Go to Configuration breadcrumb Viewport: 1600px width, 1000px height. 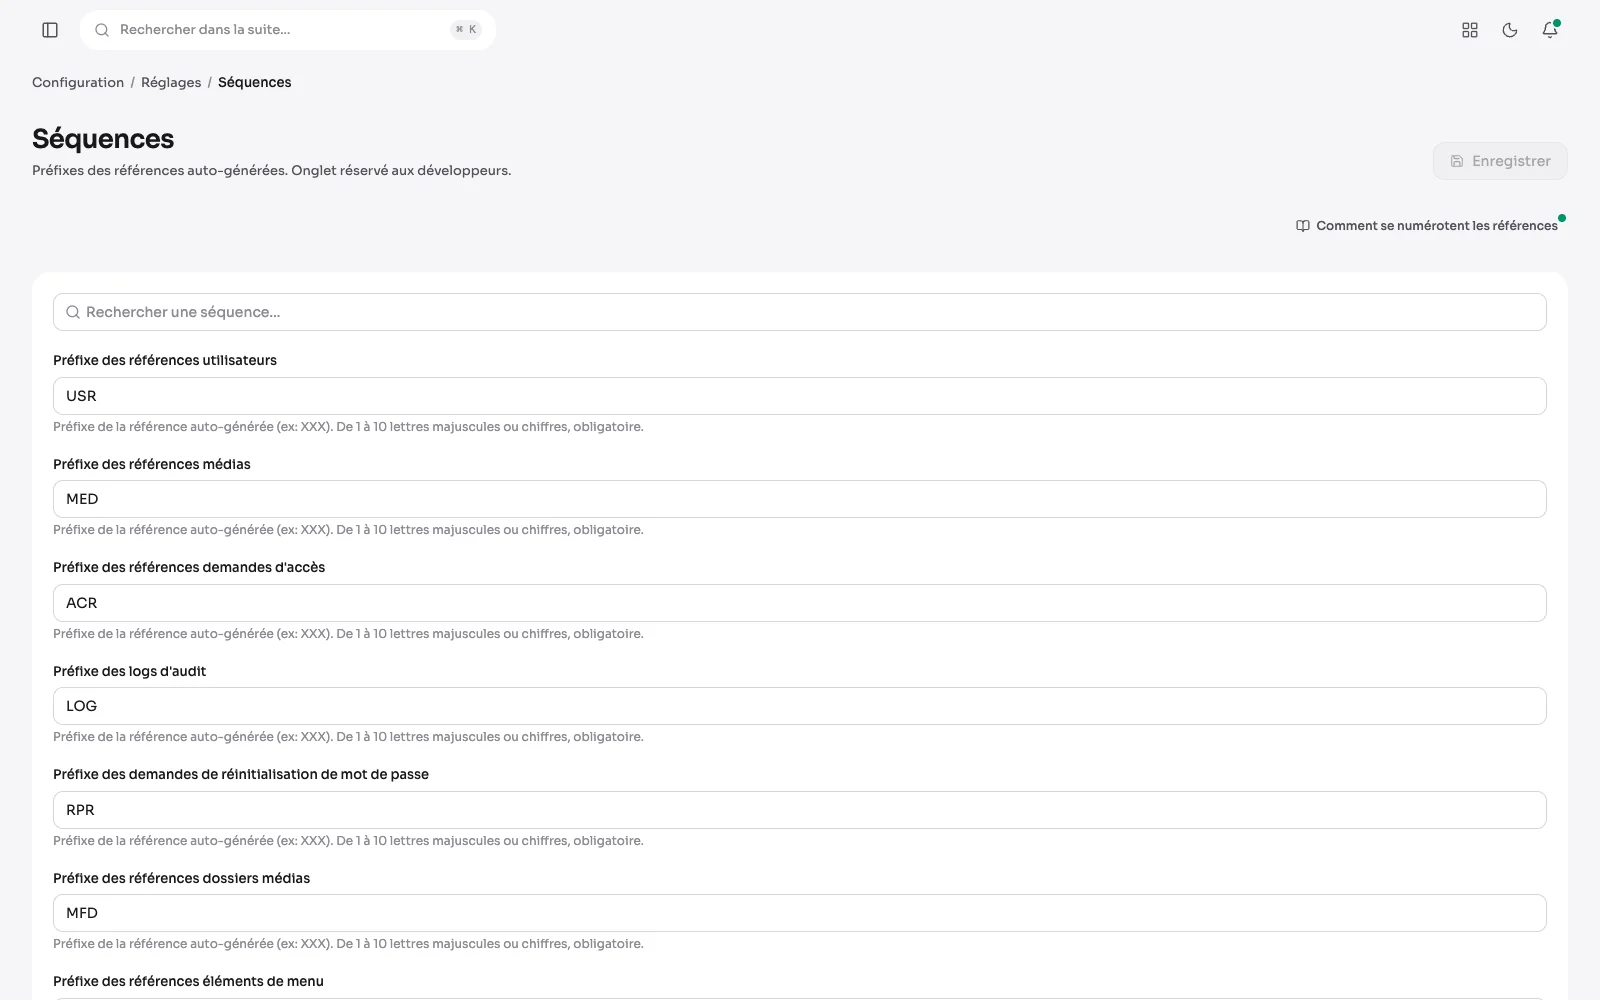[78, 82]
